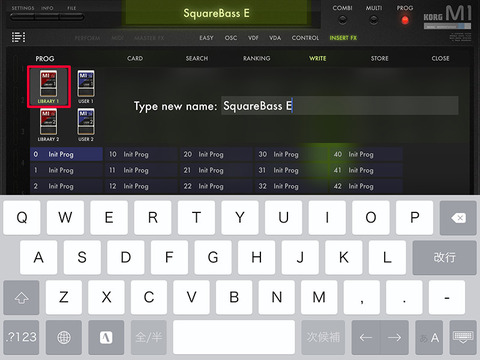Image resolution: width=480 pixels, height=360 pixels.
Task: Tap the return (改行) key
Action: pos(444,257)
